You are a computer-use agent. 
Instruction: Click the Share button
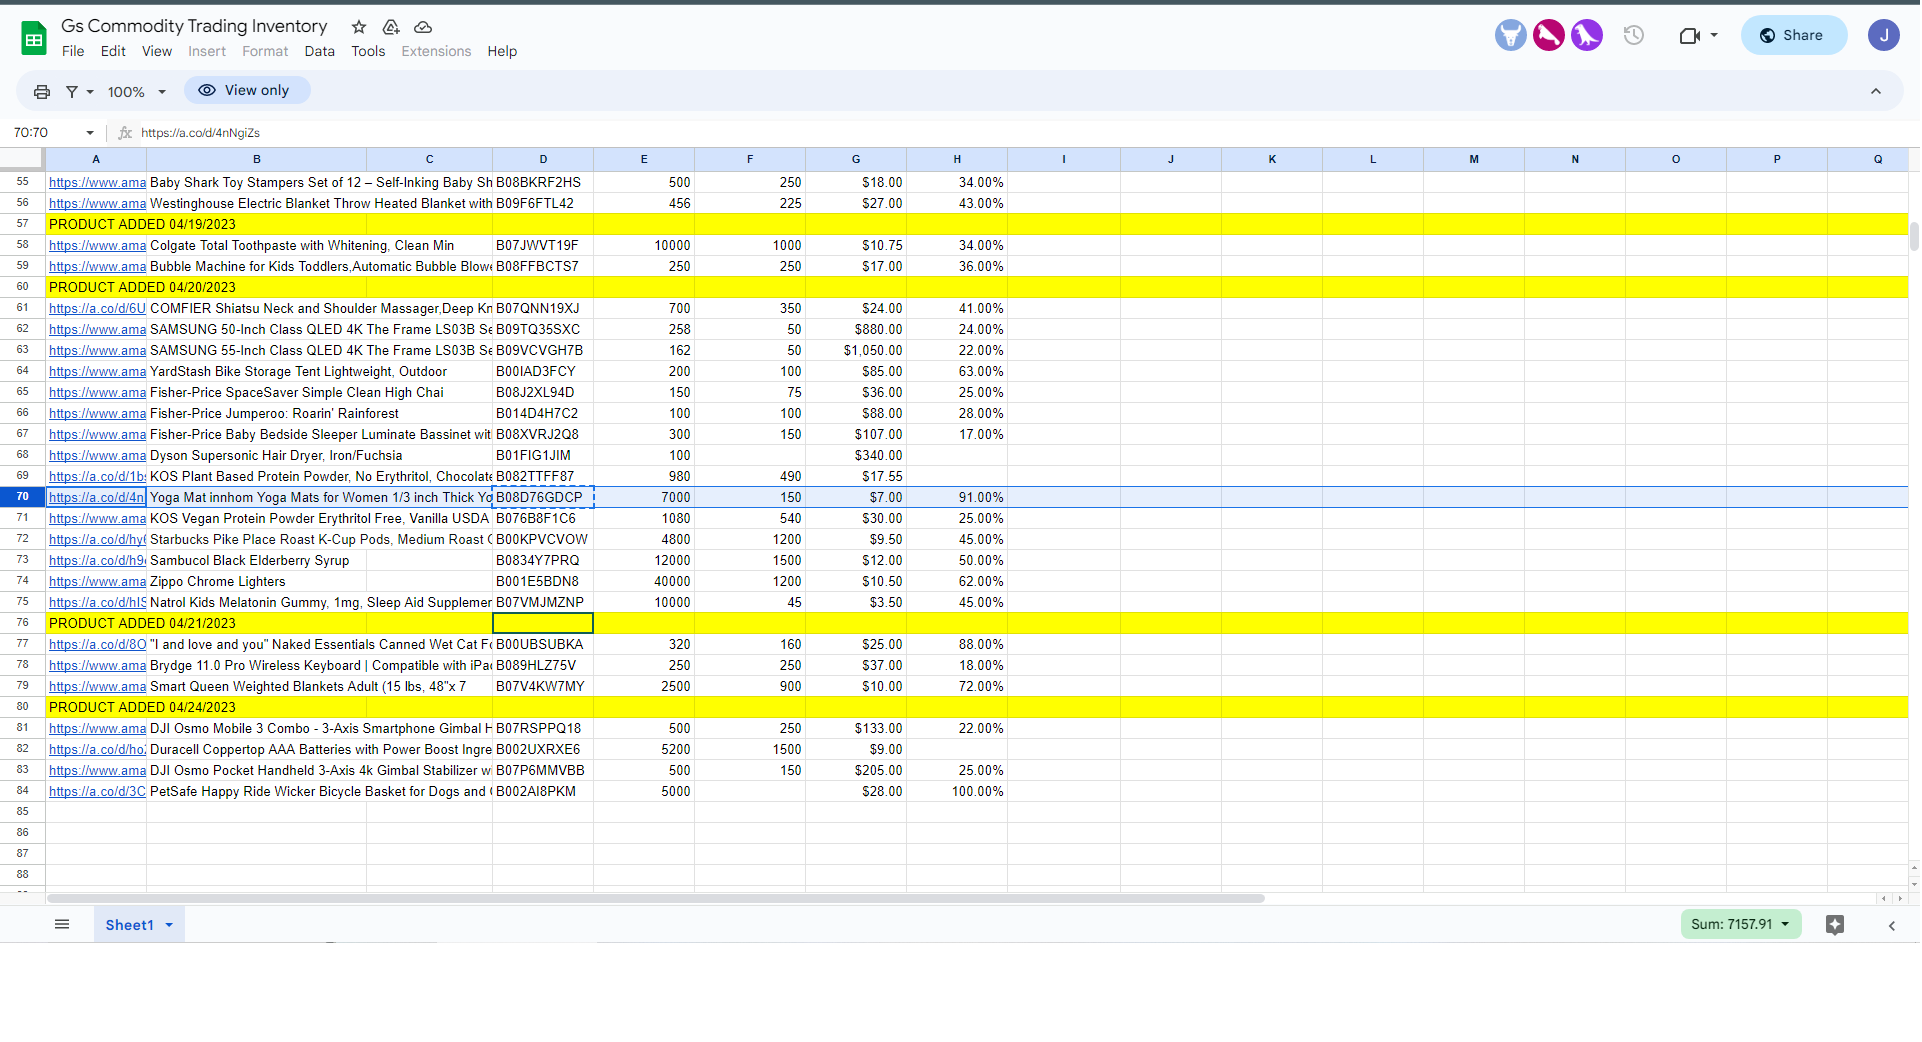pos(1793,36)
